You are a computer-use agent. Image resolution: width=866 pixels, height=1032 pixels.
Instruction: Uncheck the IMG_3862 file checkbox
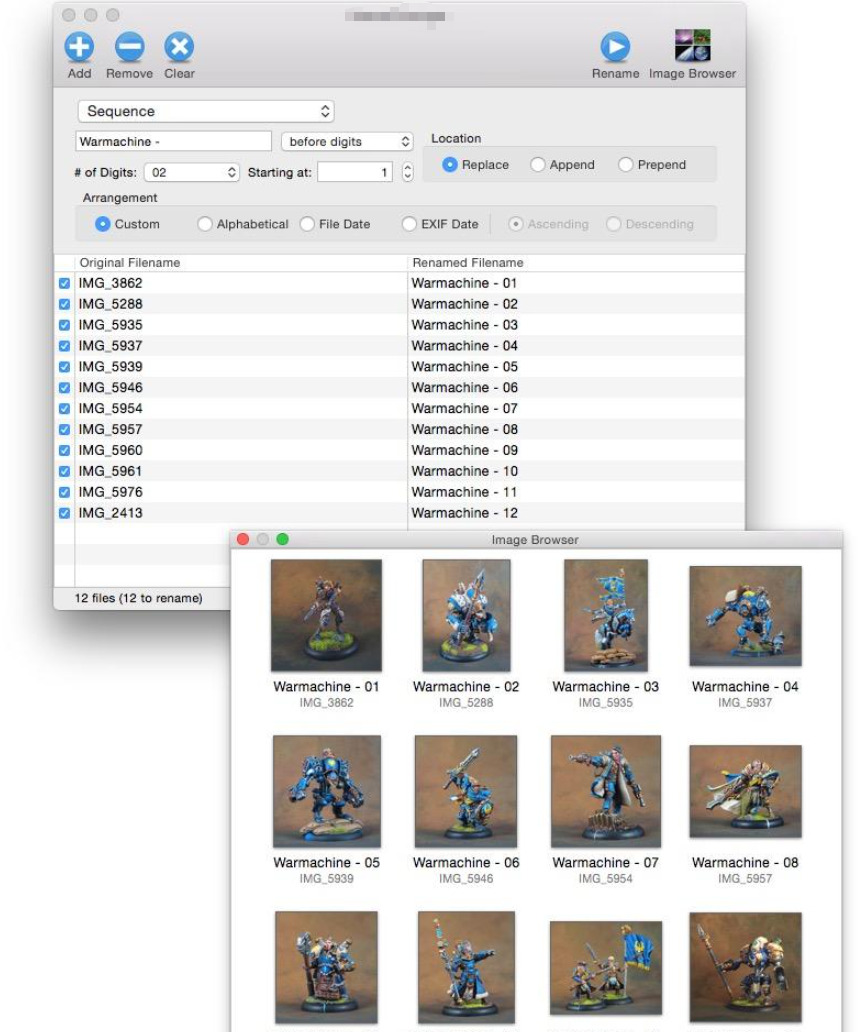64,284
